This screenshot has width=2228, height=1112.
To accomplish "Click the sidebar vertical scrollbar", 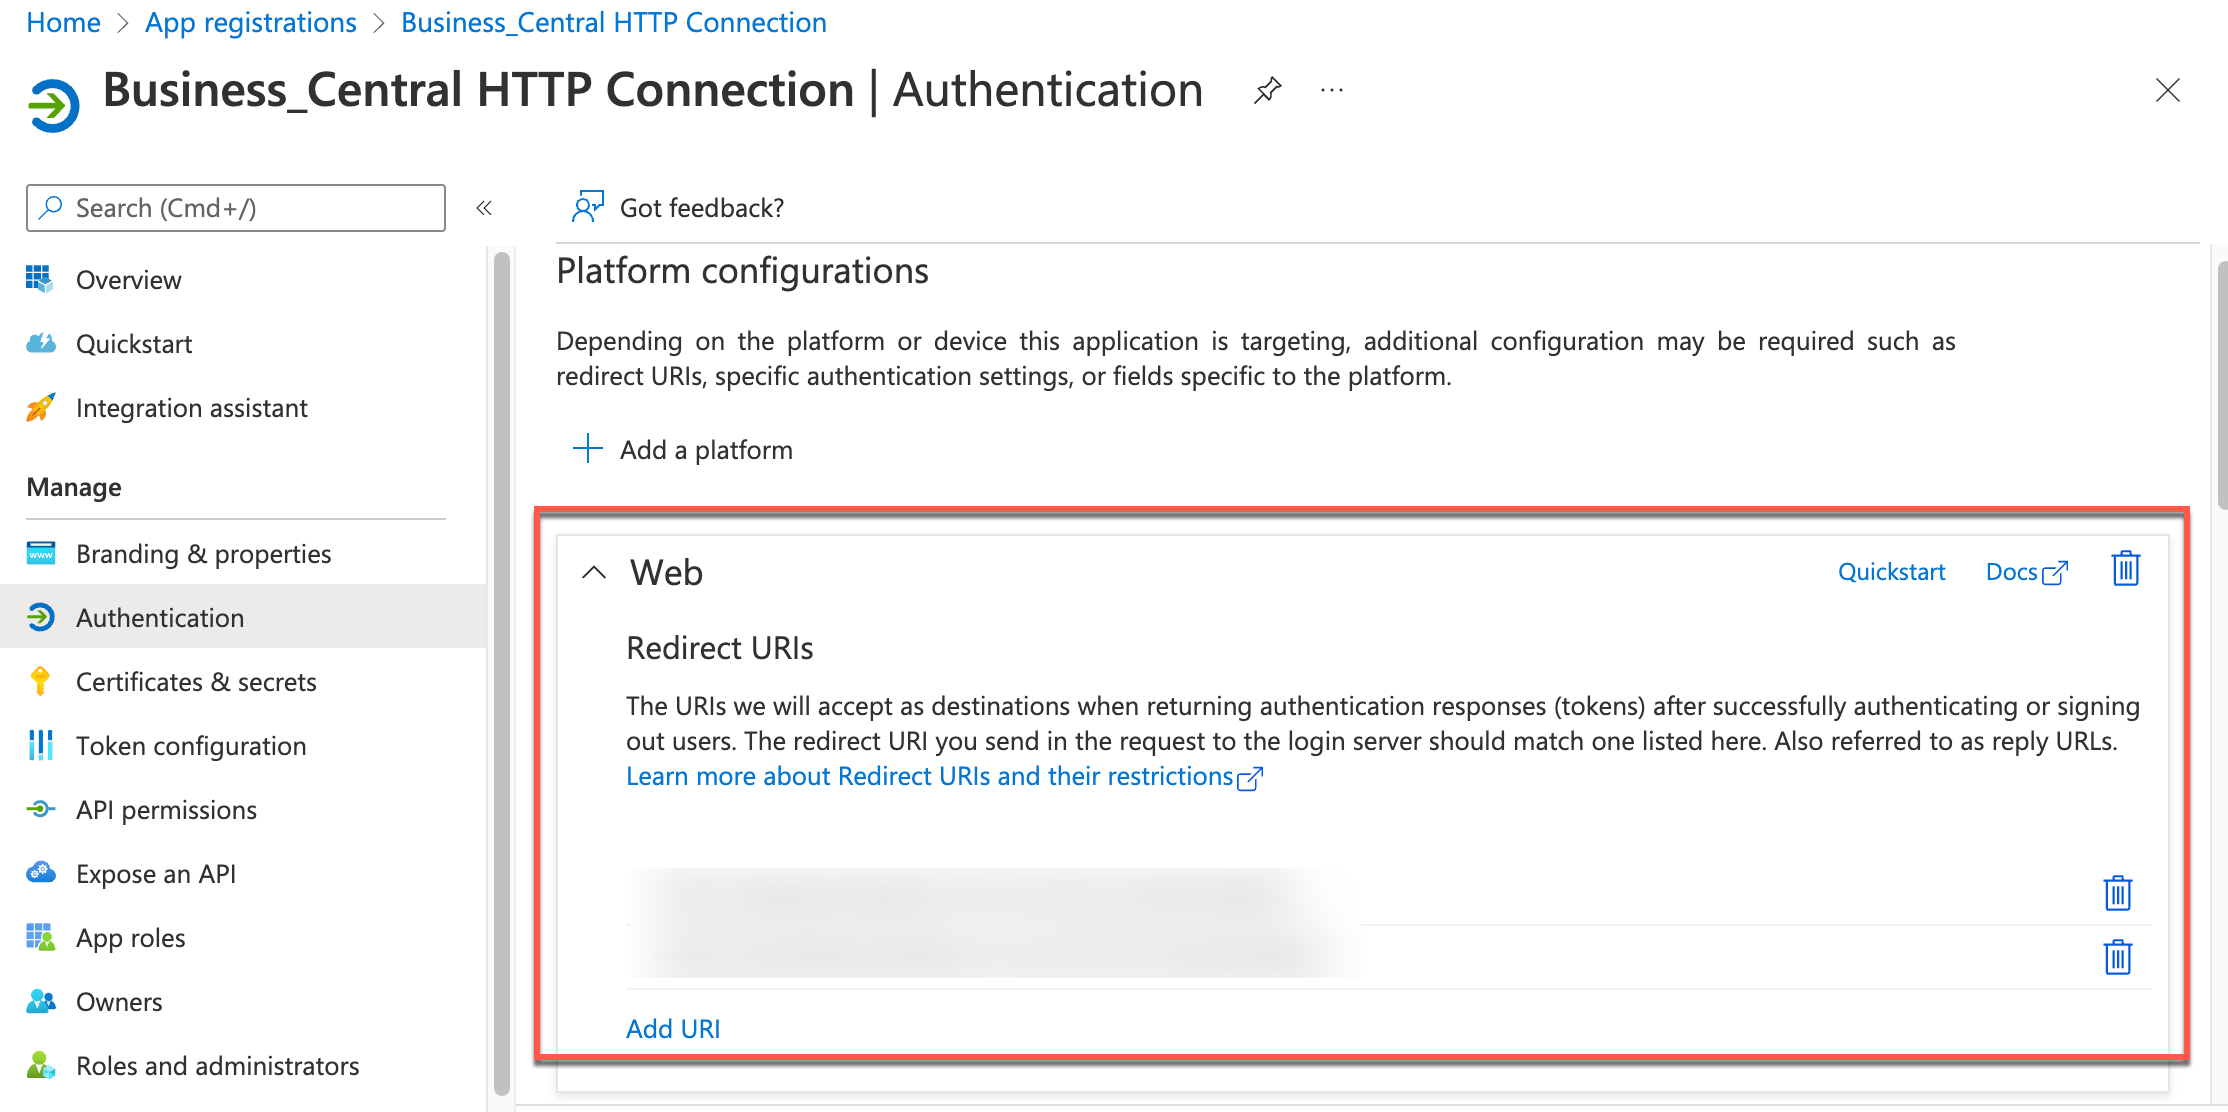I will tap(502, 672).
